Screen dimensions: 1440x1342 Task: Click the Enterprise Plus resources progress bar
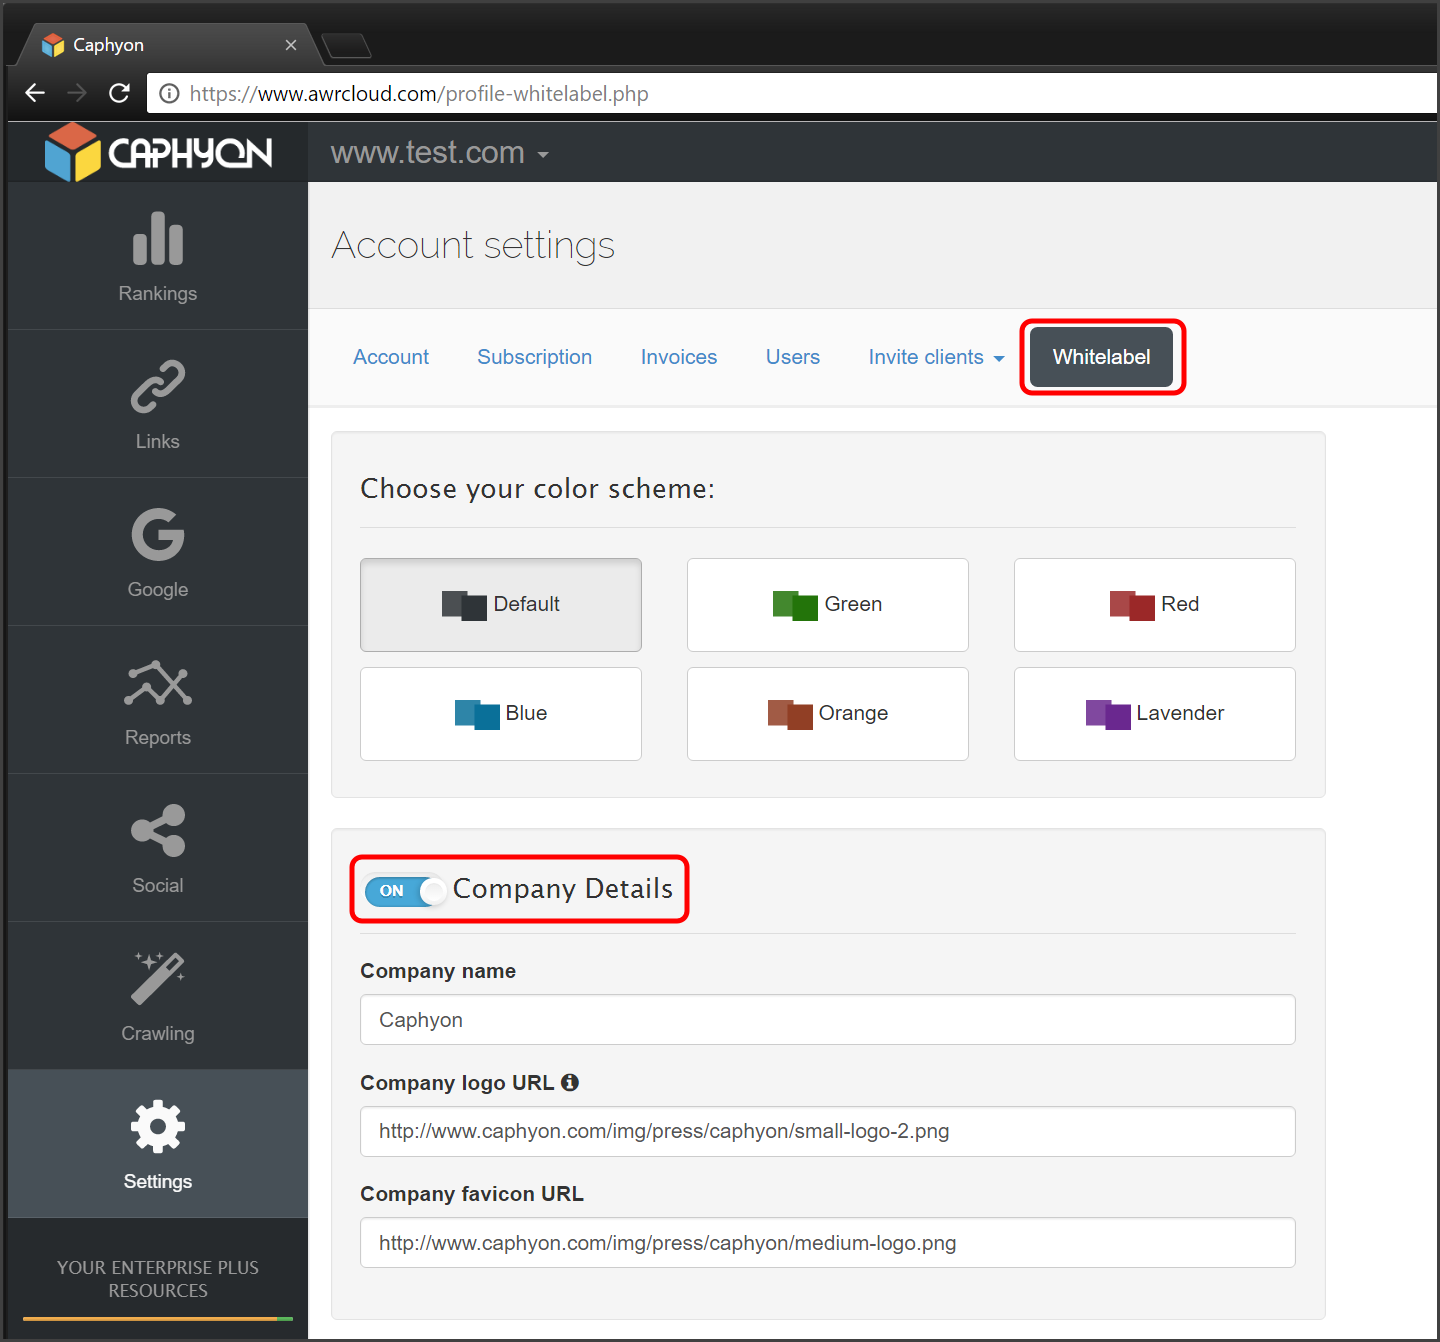click(158, 1319)
